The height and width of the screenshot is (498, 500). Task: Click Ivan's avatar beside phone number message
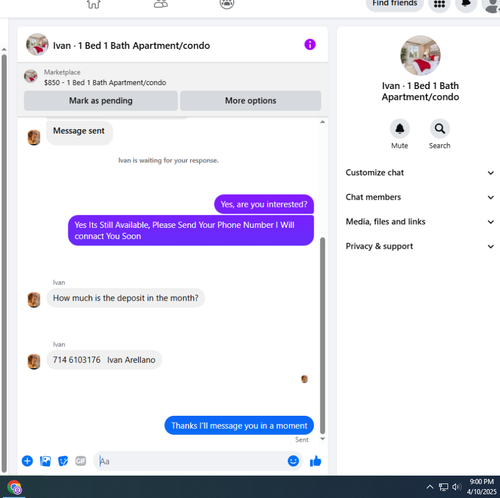[34, 362]
